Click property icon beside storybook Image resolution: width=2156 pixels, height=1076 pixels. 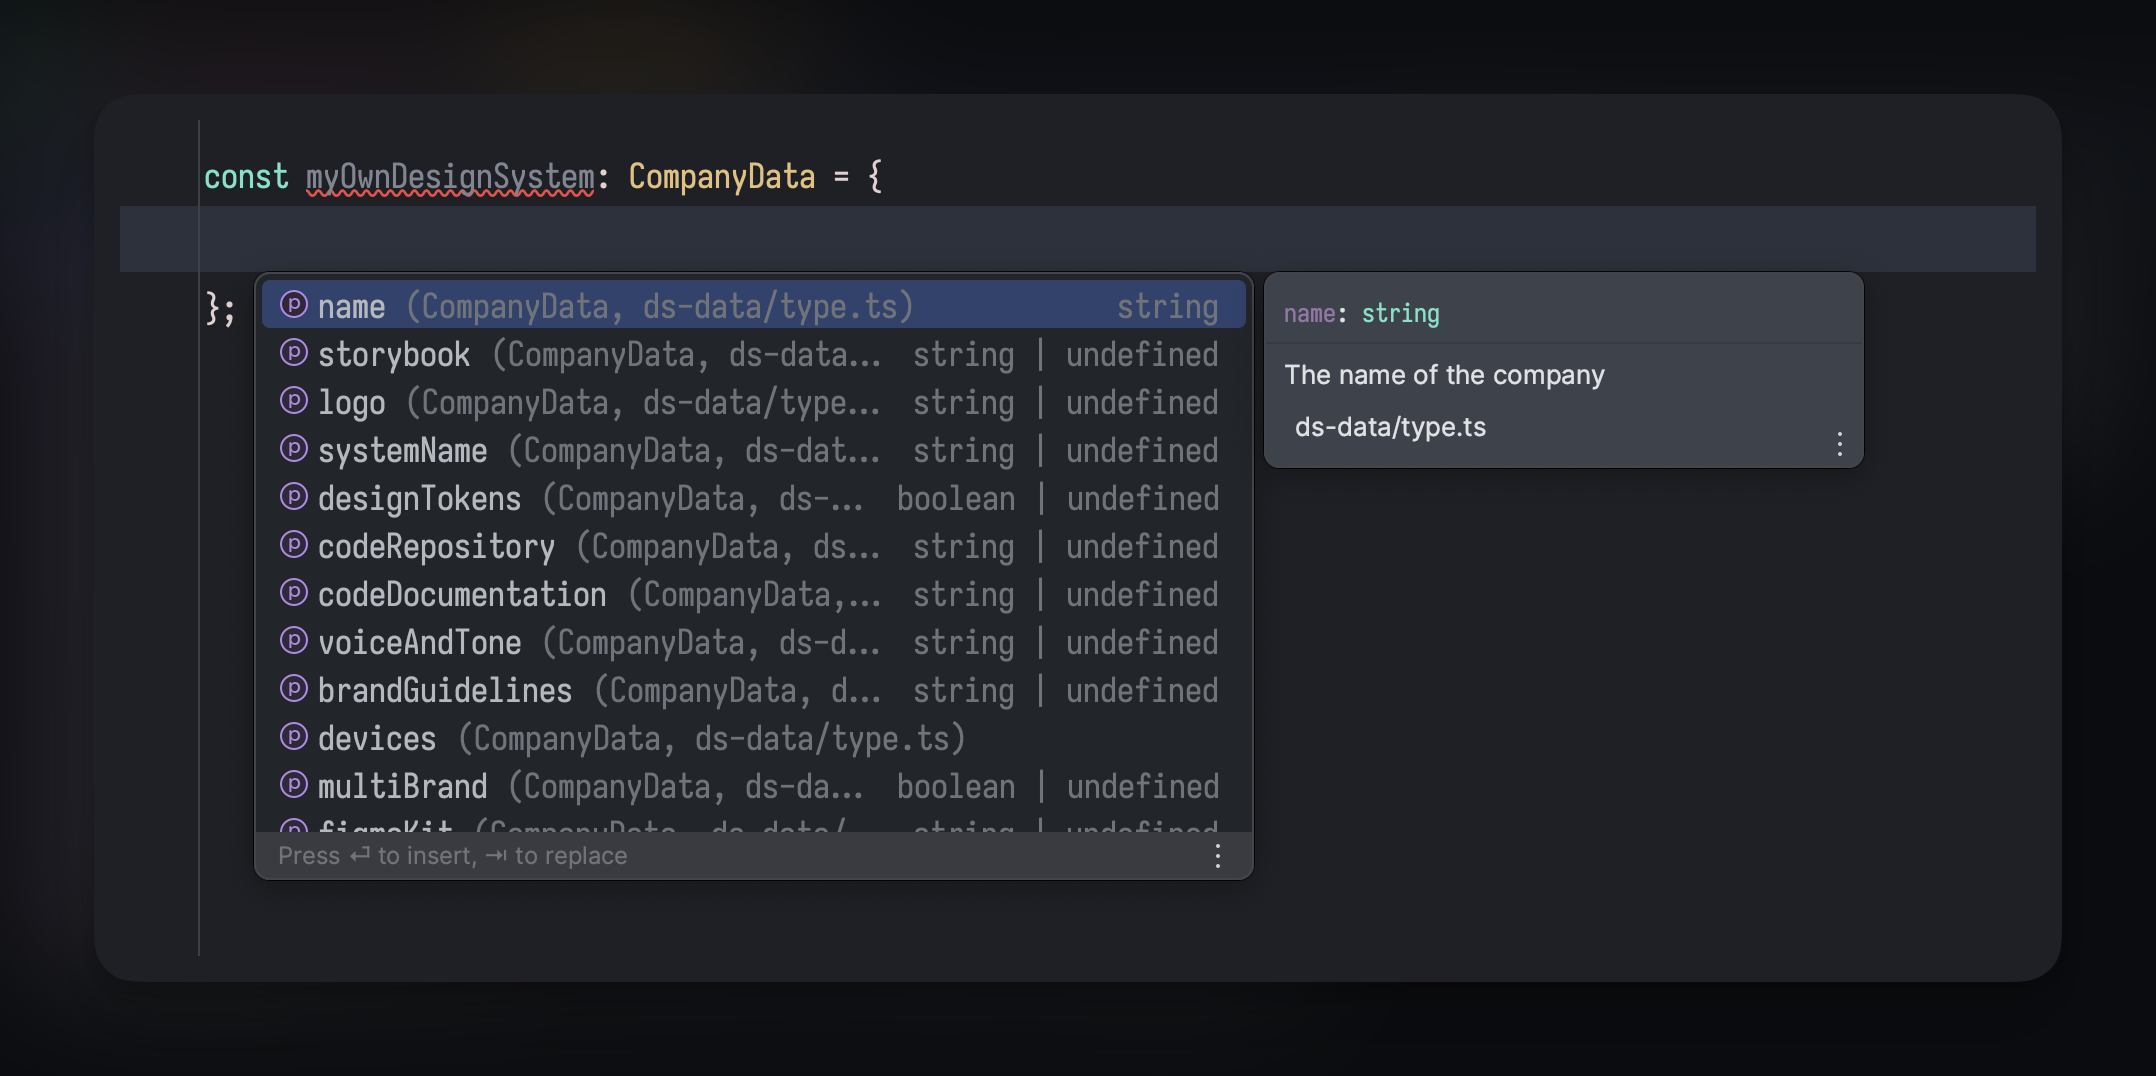[293, 352]
